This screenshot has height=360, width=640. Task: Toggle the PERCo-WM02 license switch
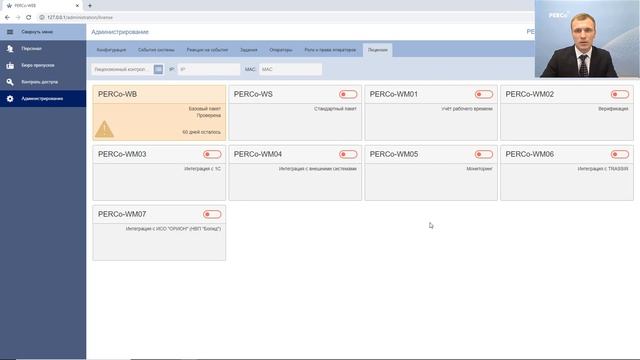click(x=620, y=94)
